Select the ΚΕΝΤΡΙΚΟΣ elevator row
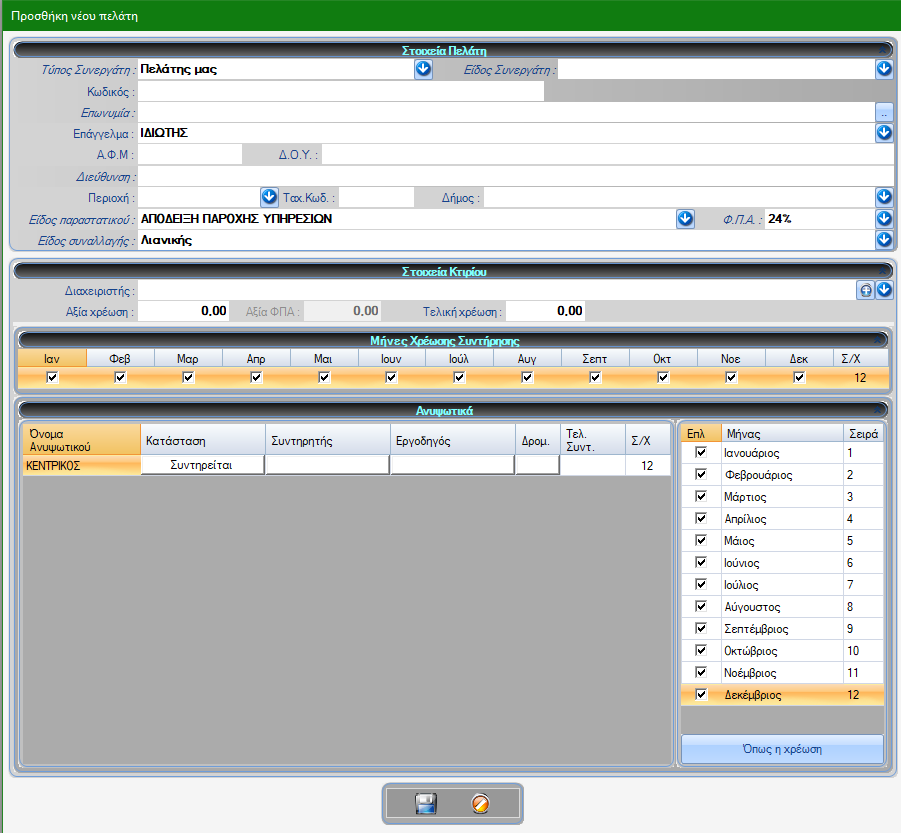Viewport: 901px width, 833px height. tap(81, 465)
